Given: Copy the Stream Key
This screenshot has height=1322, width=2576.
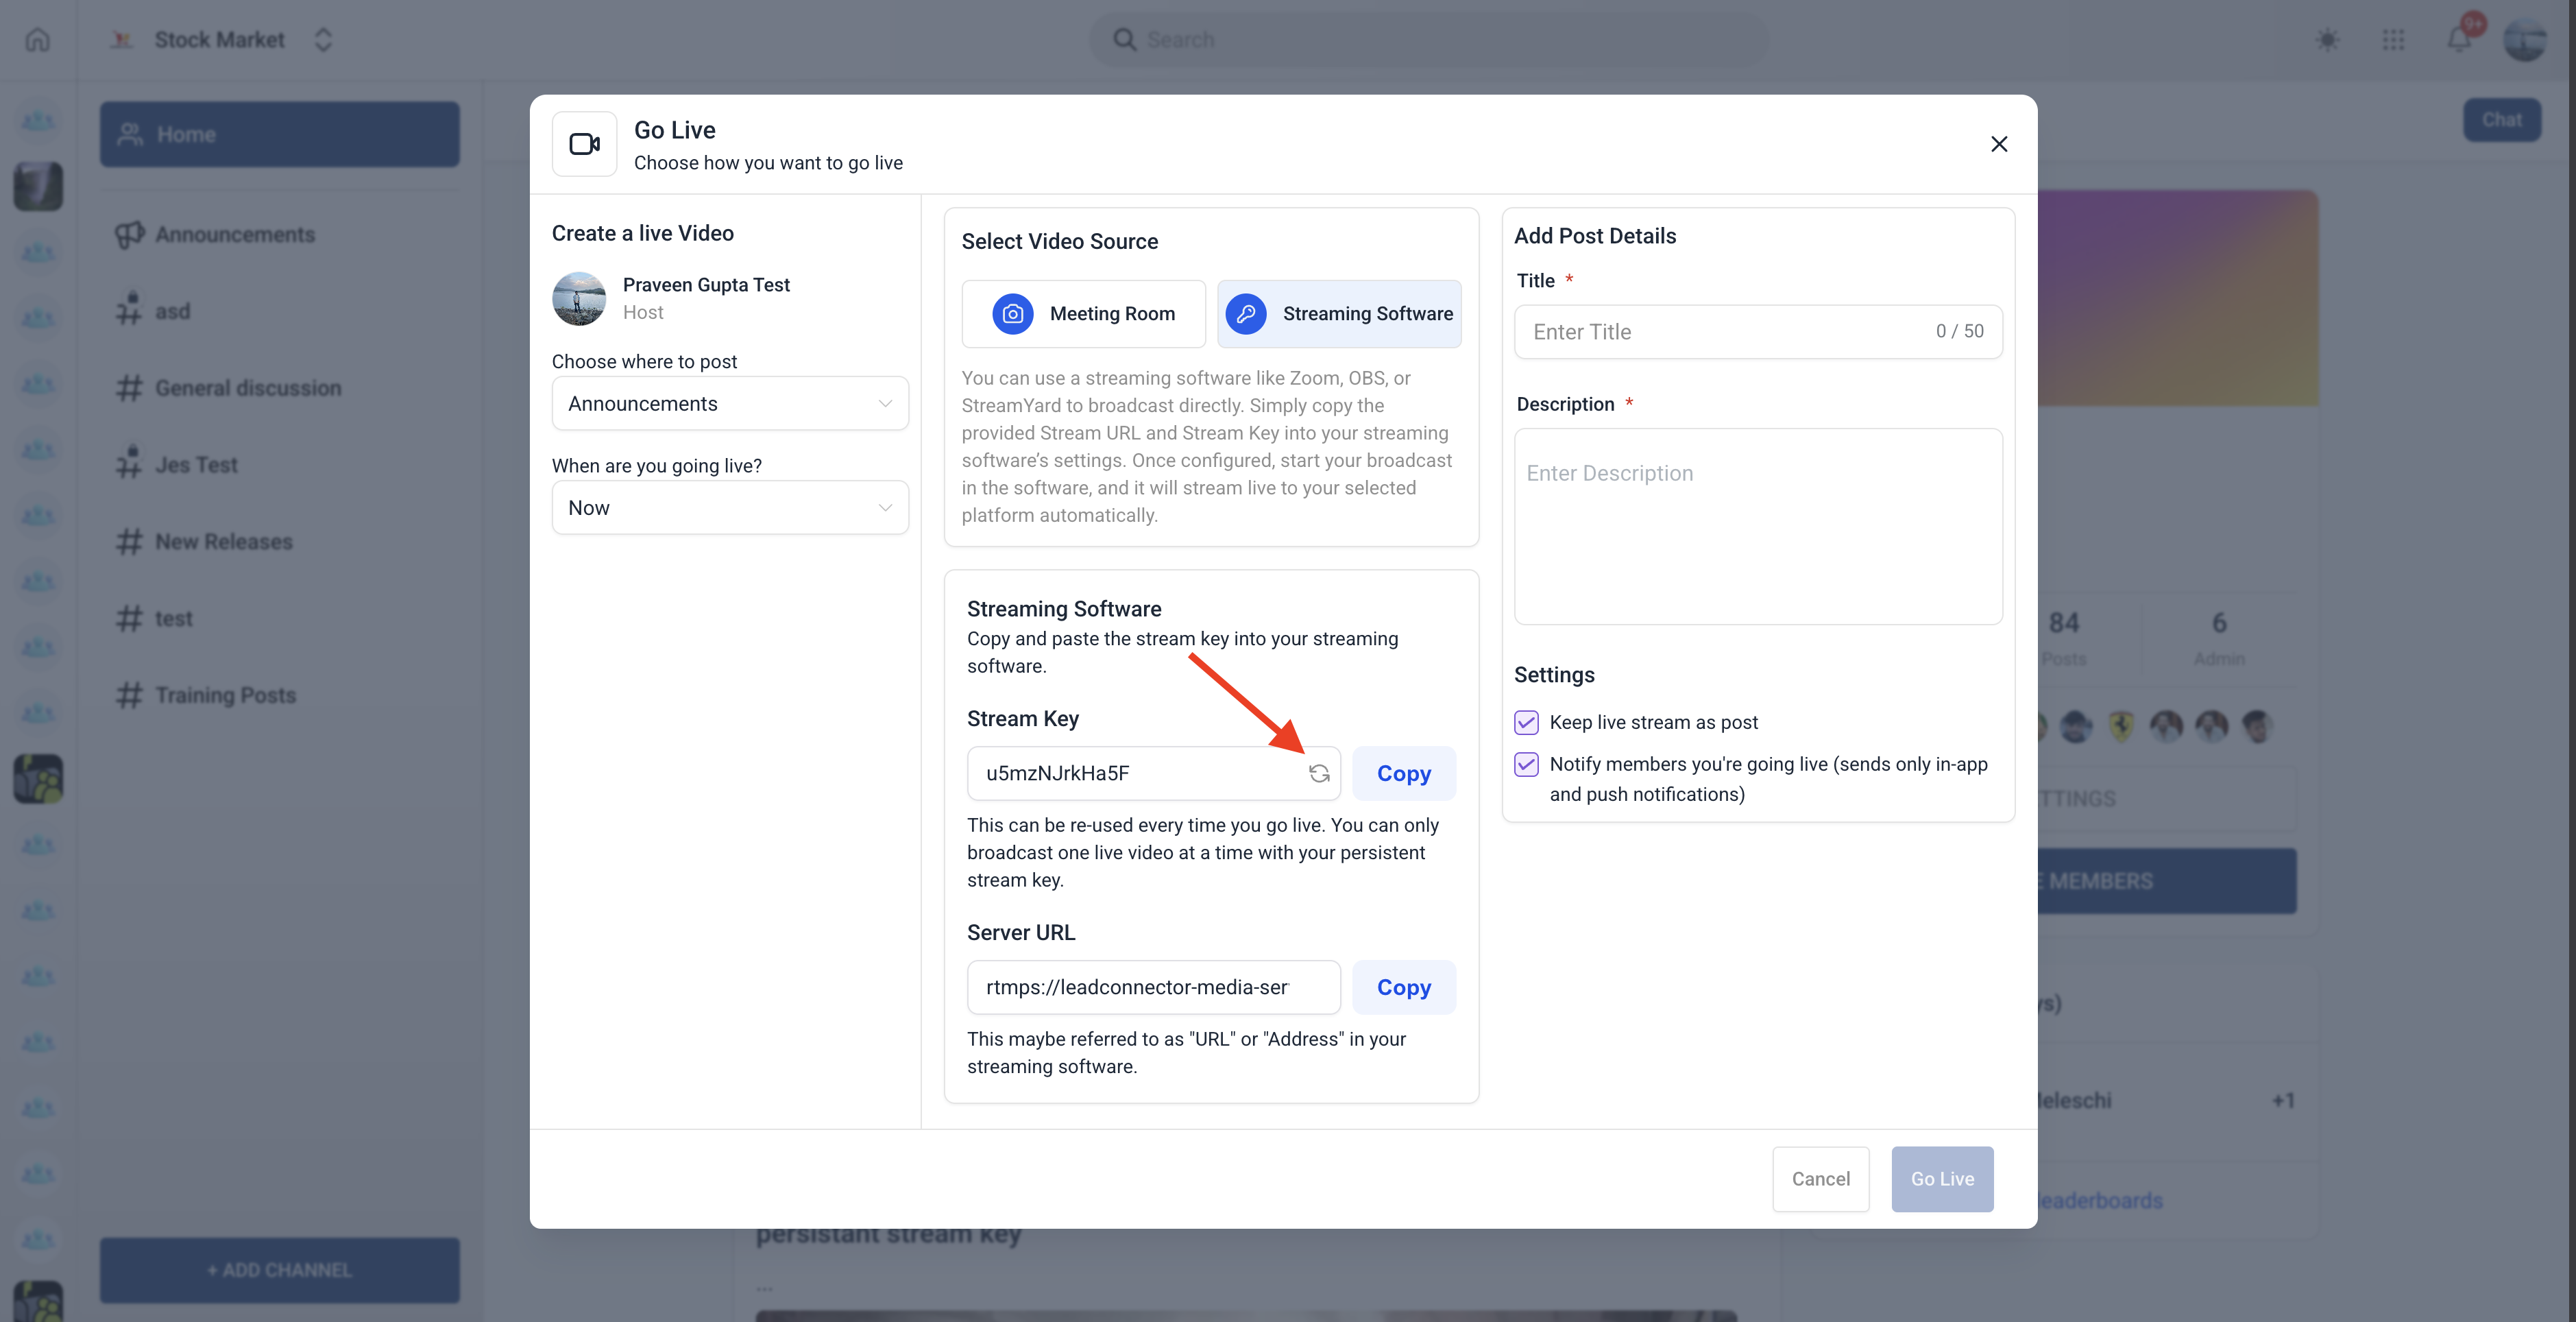Looking at the screenshot, I should [x=1403, y=773].
